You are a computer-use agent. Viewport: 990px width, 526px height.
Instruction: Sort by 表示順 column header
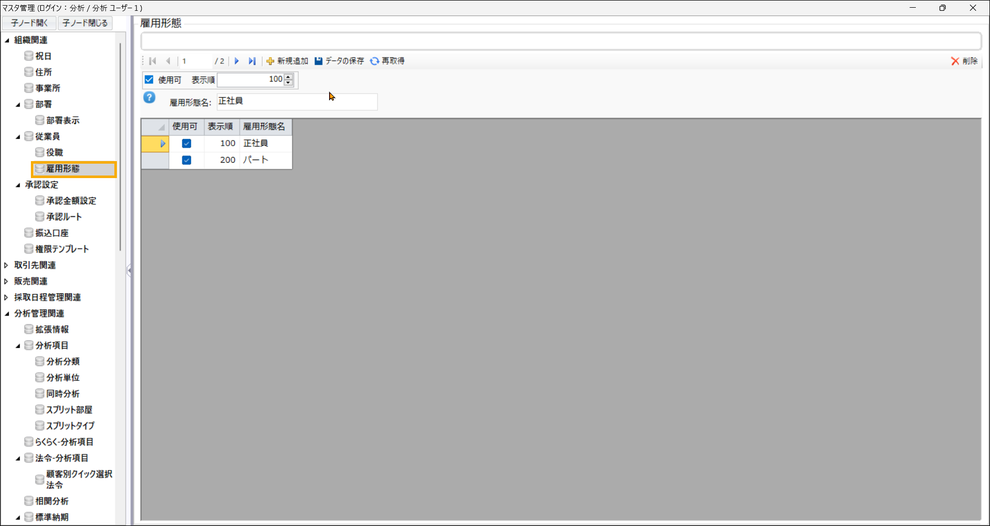(222, 127)
